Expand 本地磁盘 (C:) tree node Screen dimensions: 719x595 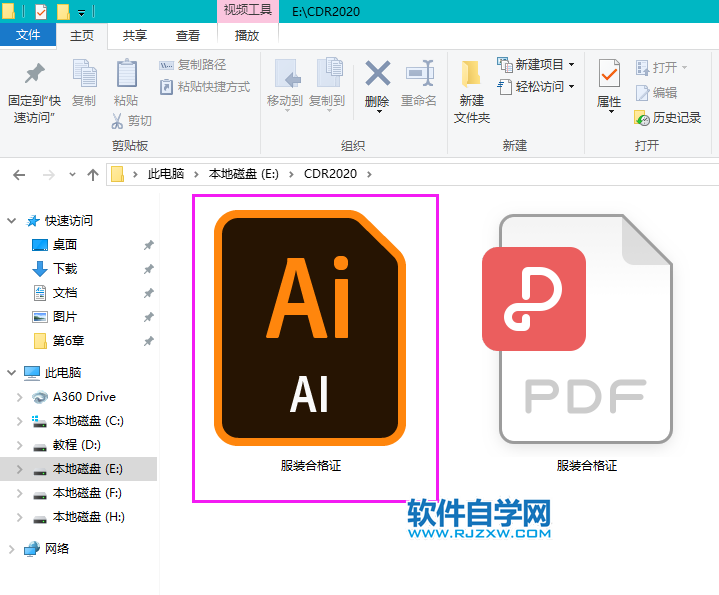[x=19, y=421]
